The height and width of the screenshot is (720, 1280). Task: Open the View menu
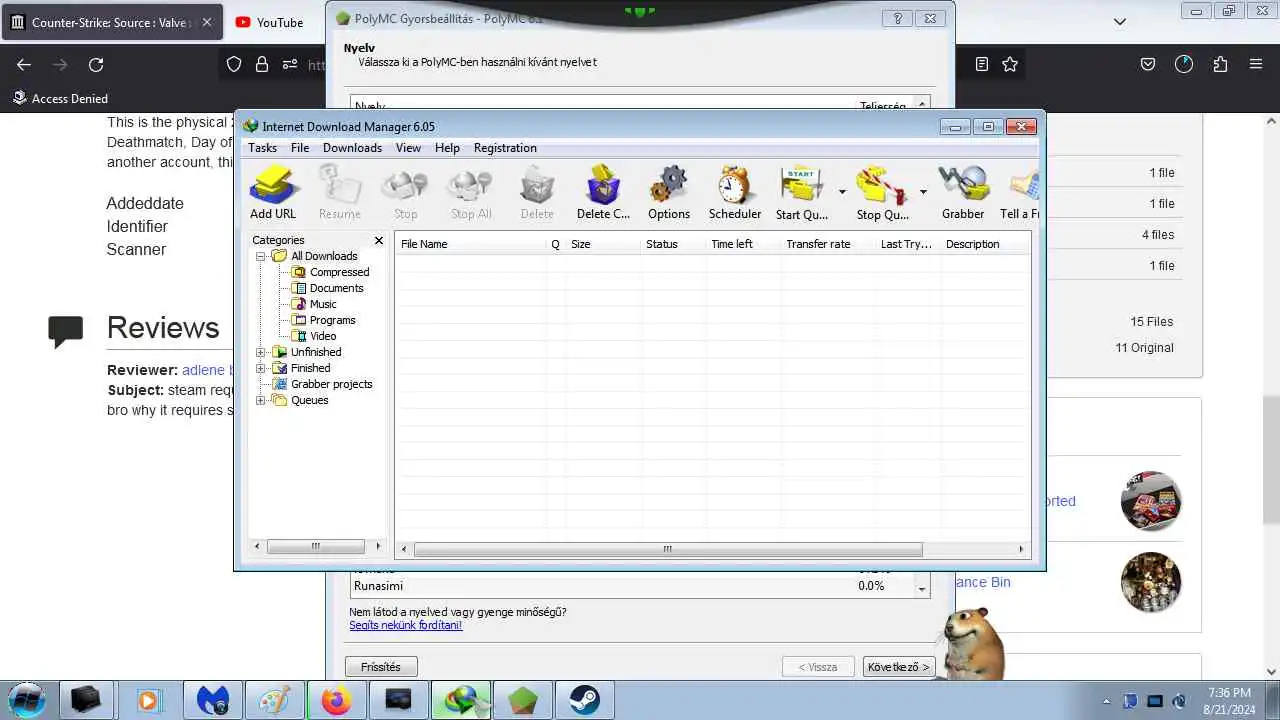coord(408,148)
